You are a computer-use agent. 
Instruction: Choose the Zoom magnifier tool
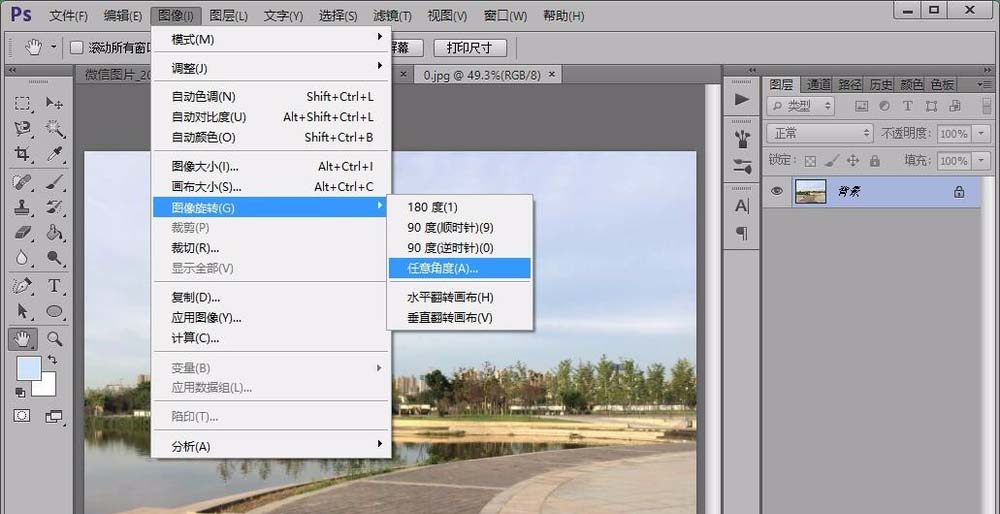[55, 339]
